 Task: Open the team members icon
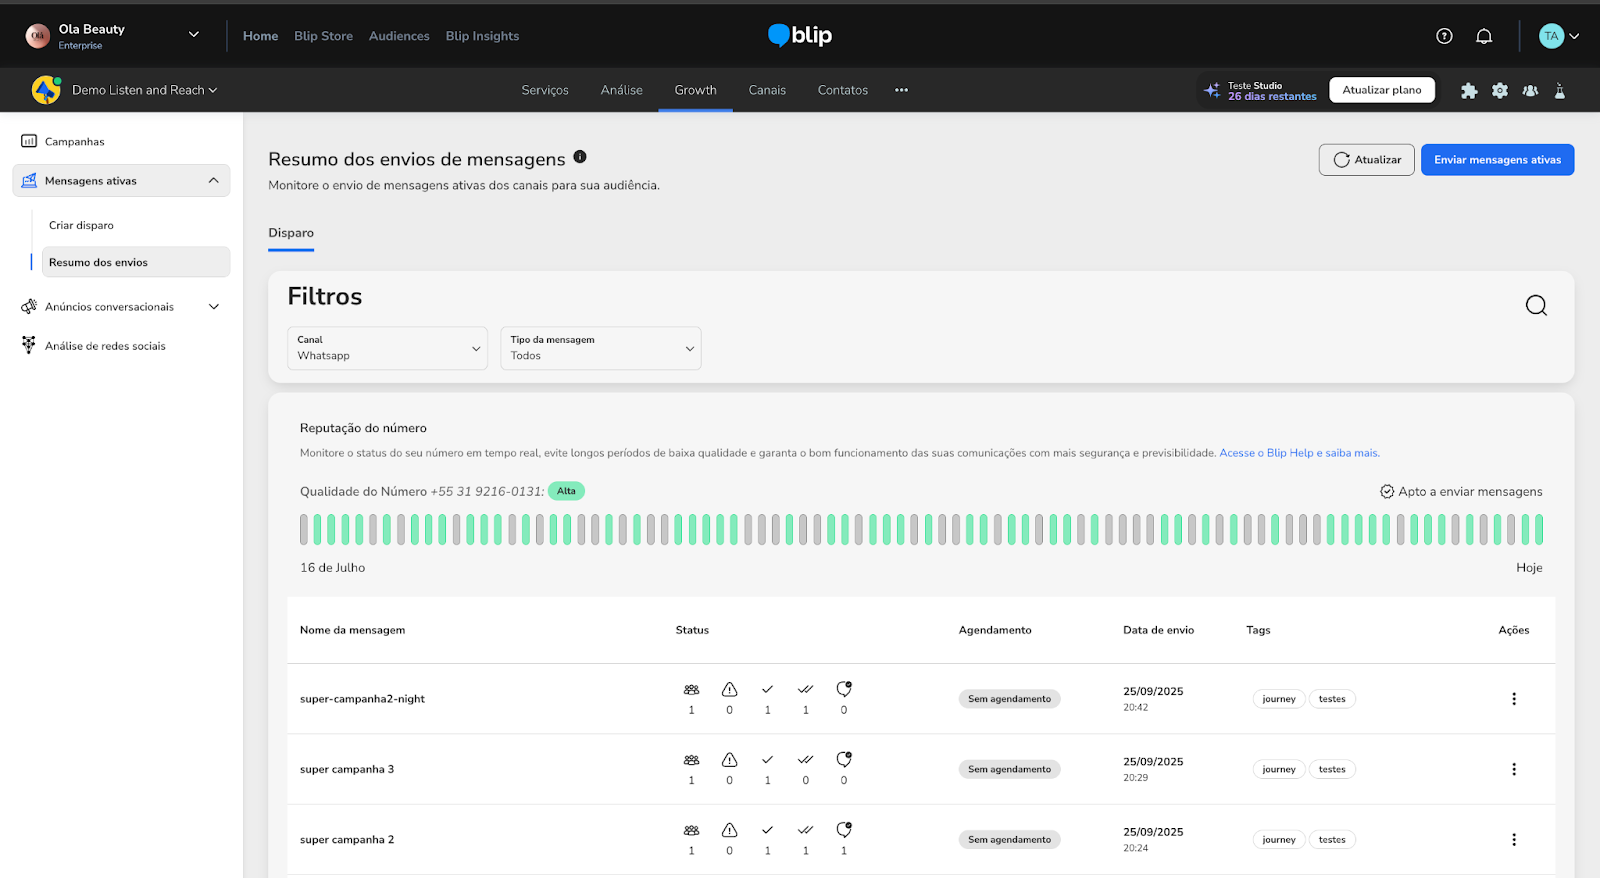click(1530, 91)
